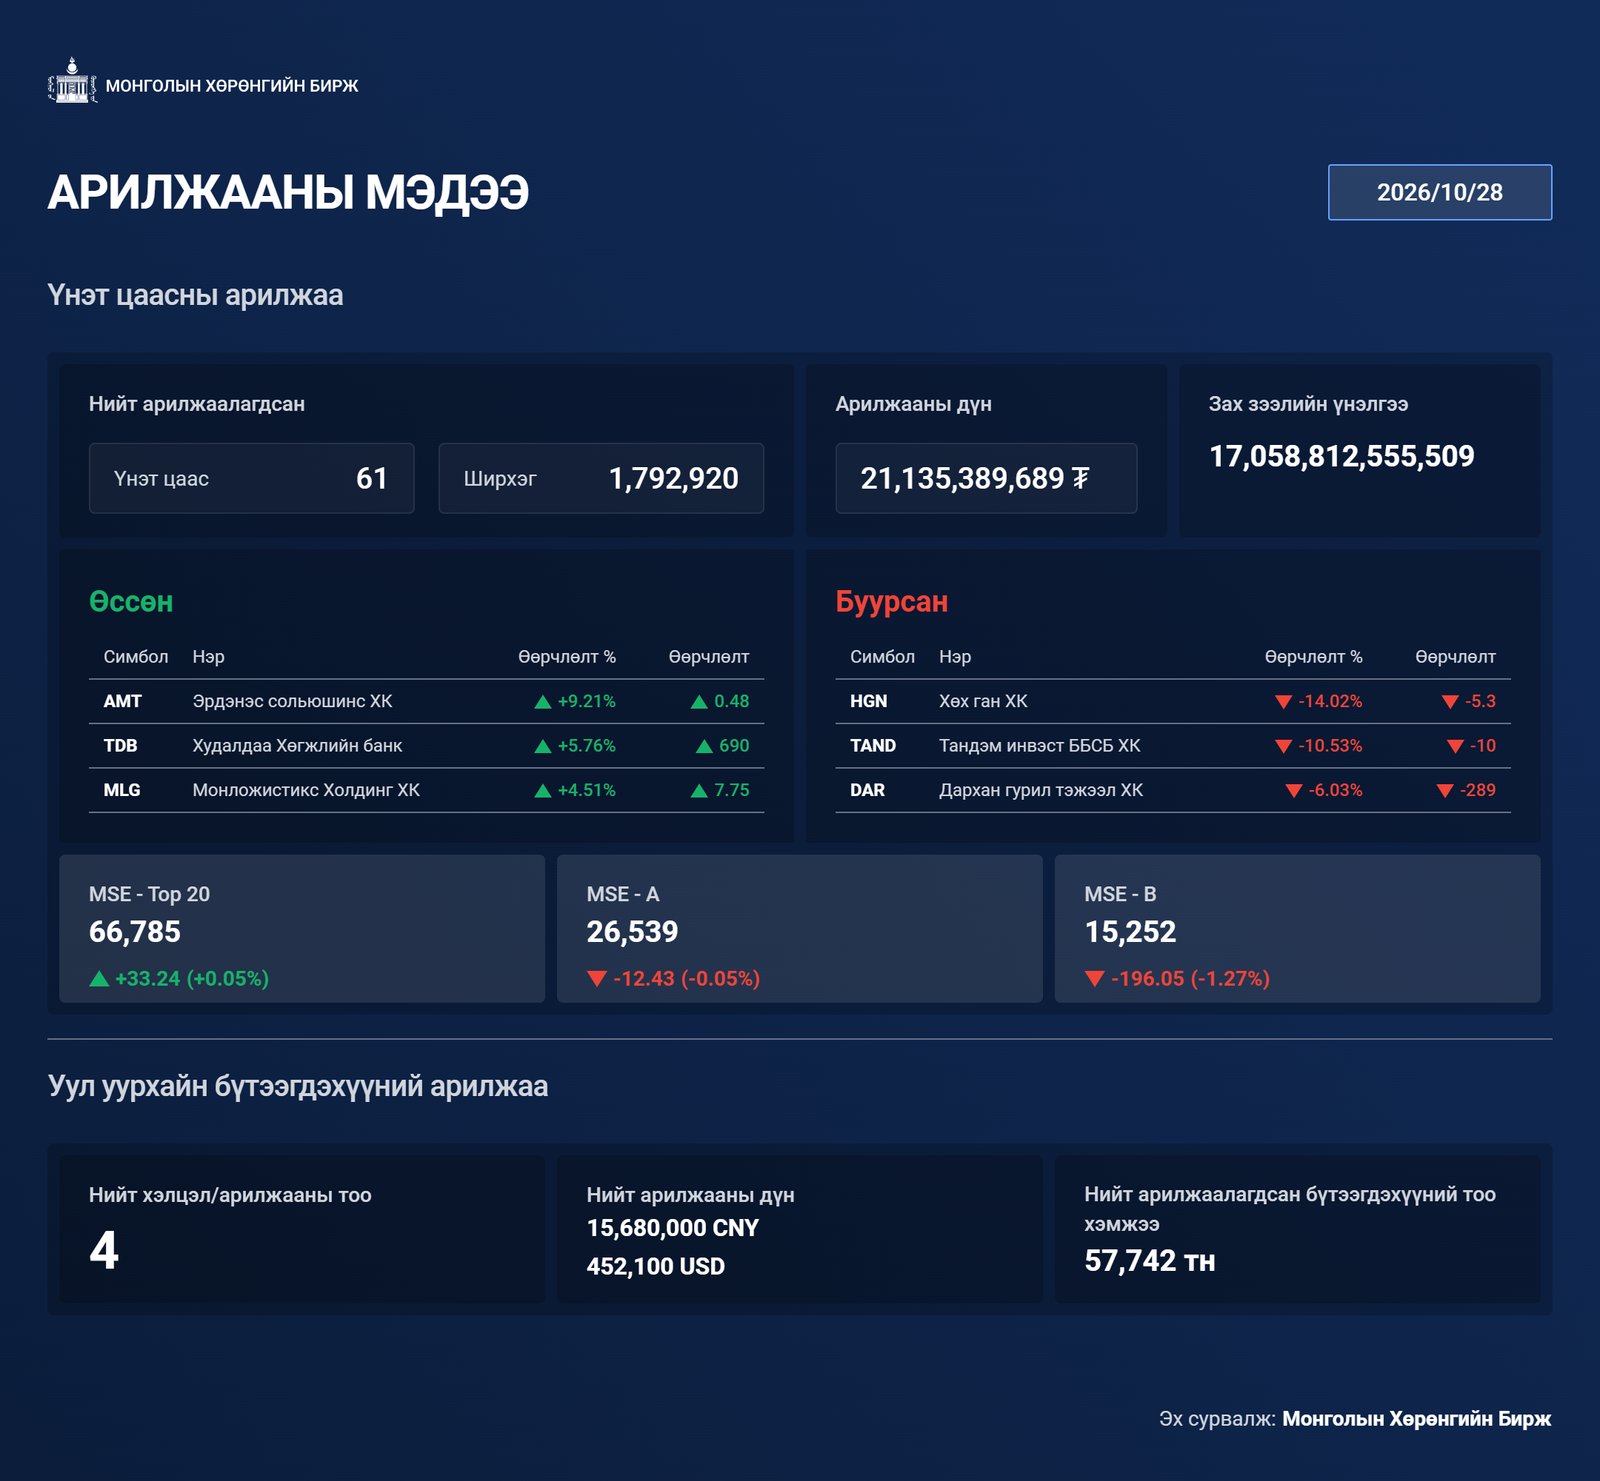The width and height of the screenshot is (1600, 1481).
Task: Click the green up arrow beside +4.51%
Action: pos(543,791)
